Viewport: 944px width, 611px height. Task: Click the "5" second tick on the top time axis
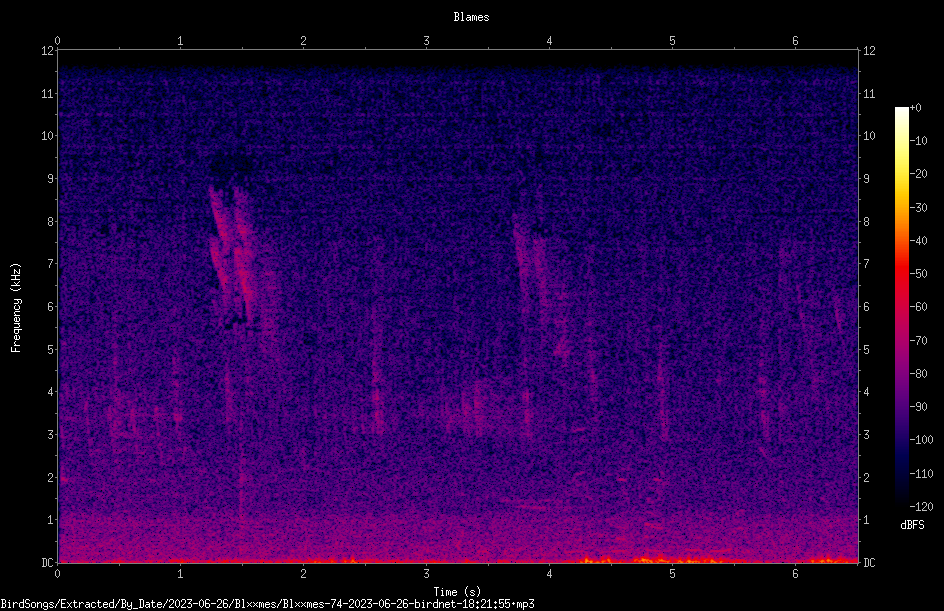pos(672,41)
